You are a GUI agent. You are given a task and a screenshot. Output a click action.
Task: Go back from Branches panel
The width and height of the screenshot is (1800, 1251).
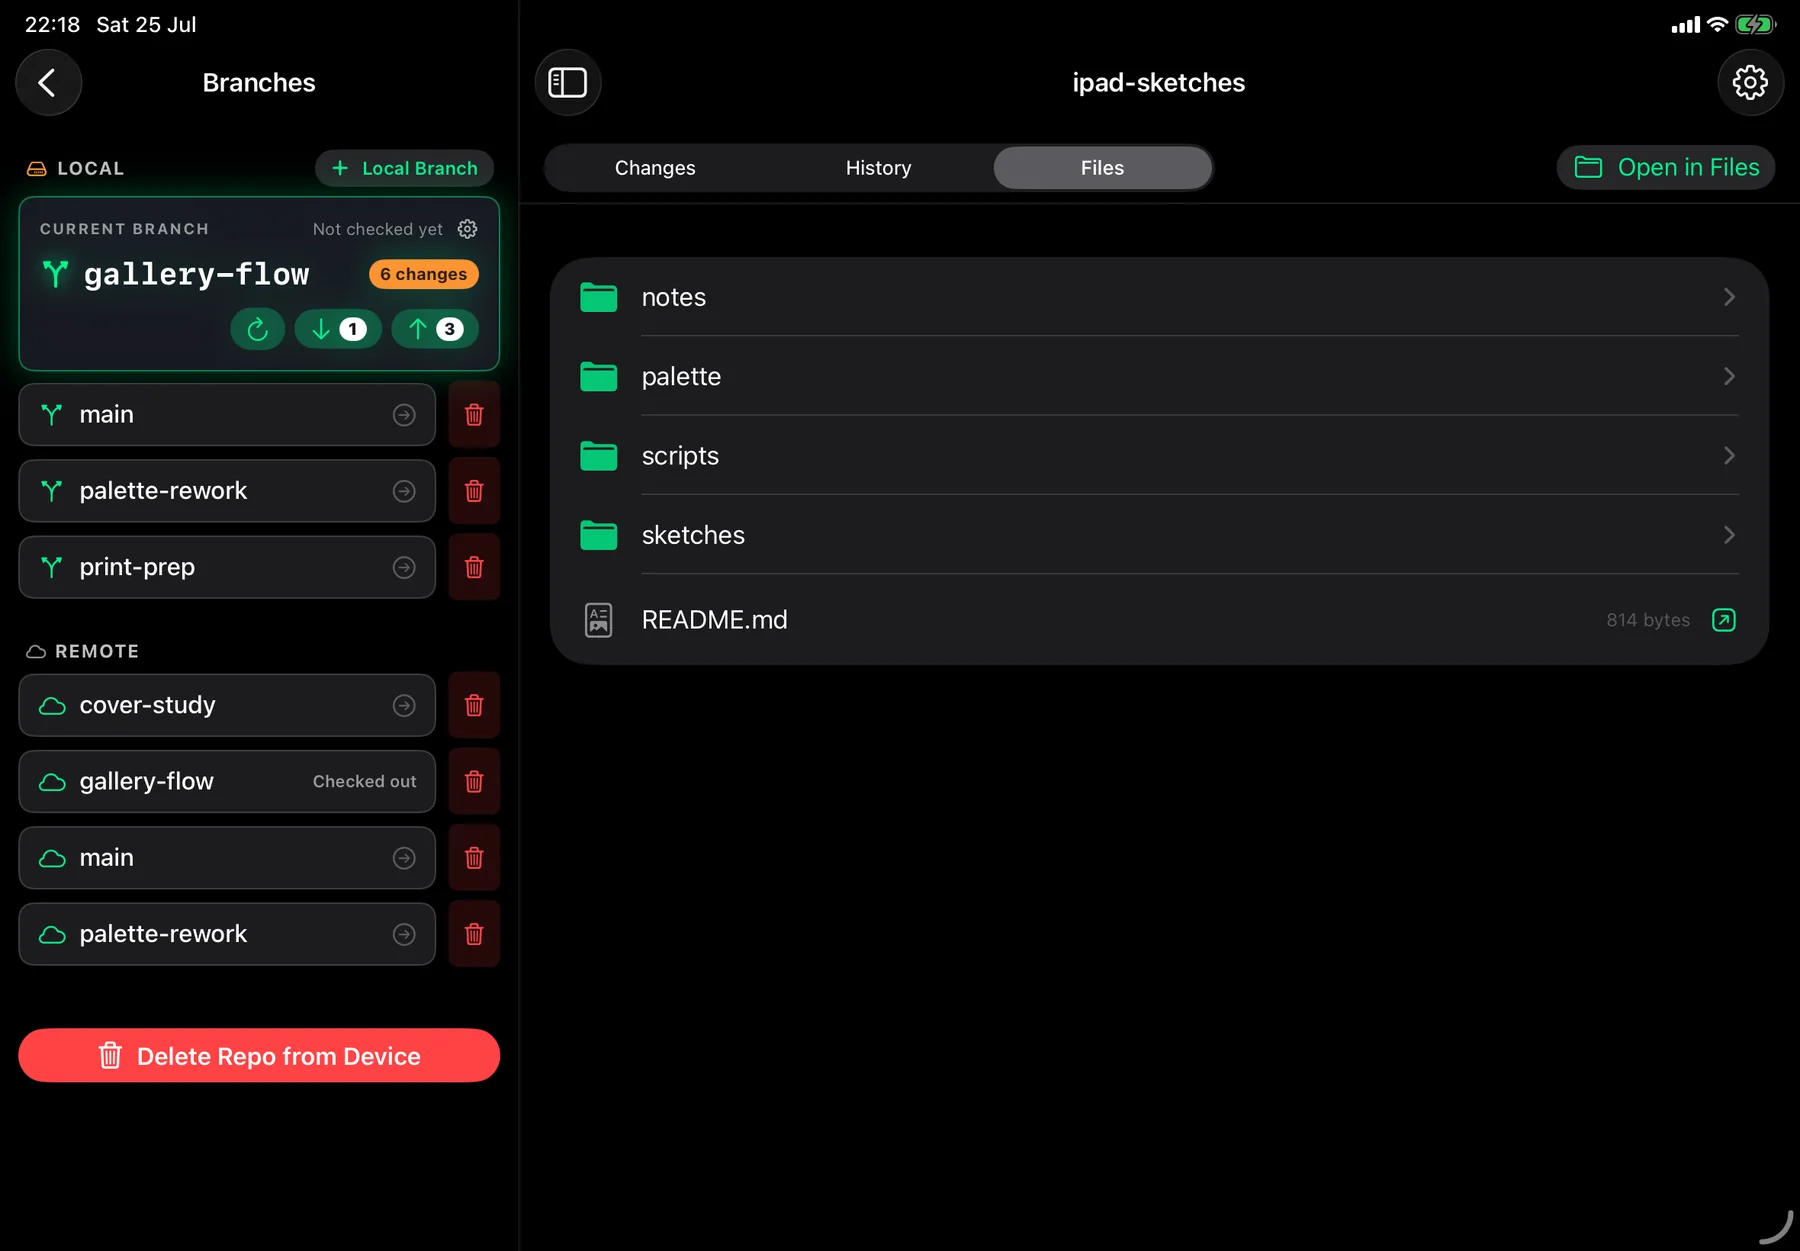[x=48, y=82]
